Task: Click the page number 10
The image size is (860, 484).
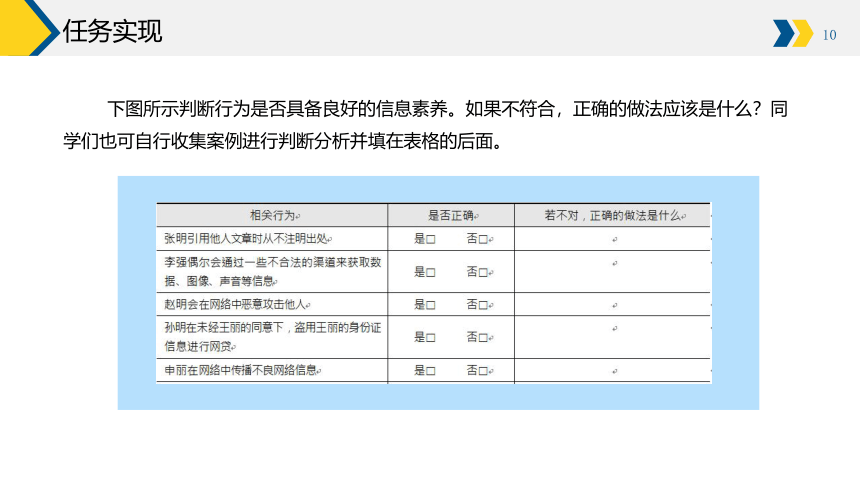Action: [829, 35]
